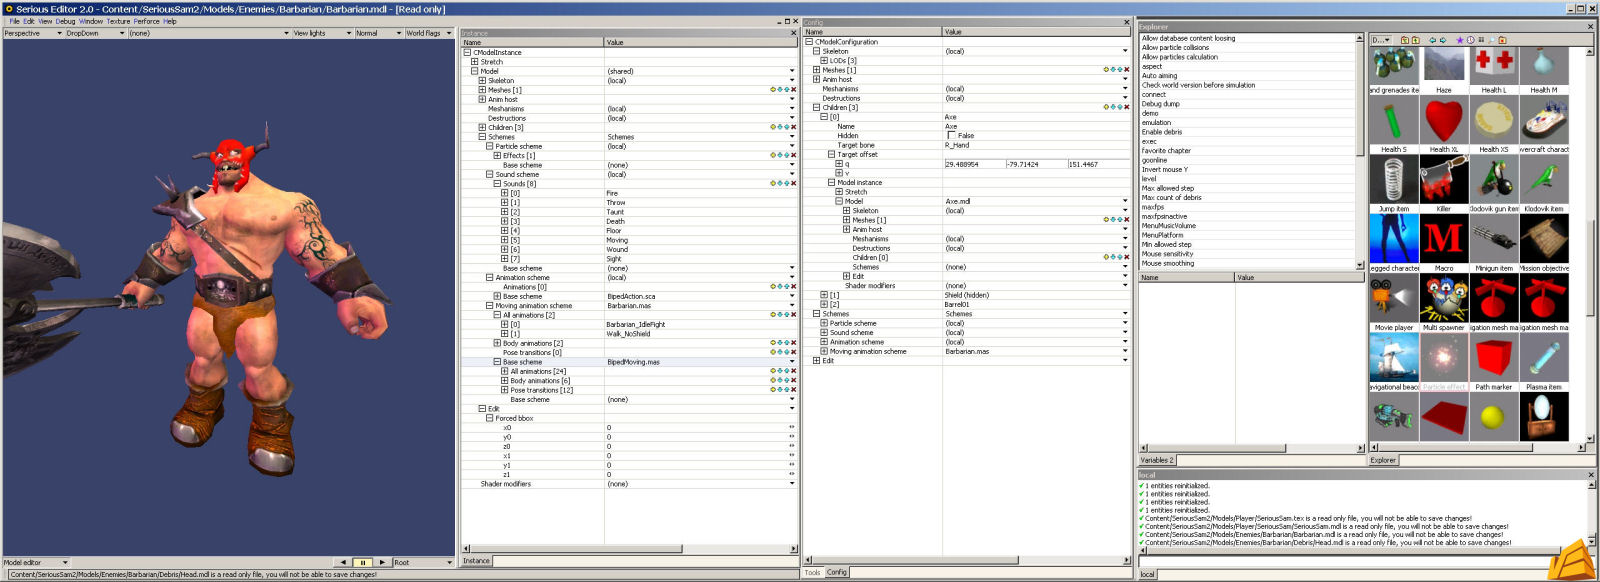Open the Shader modifiers dropdown in Instance panel
The width and height of the screenshot is (1600, 582).
point(792,484)
